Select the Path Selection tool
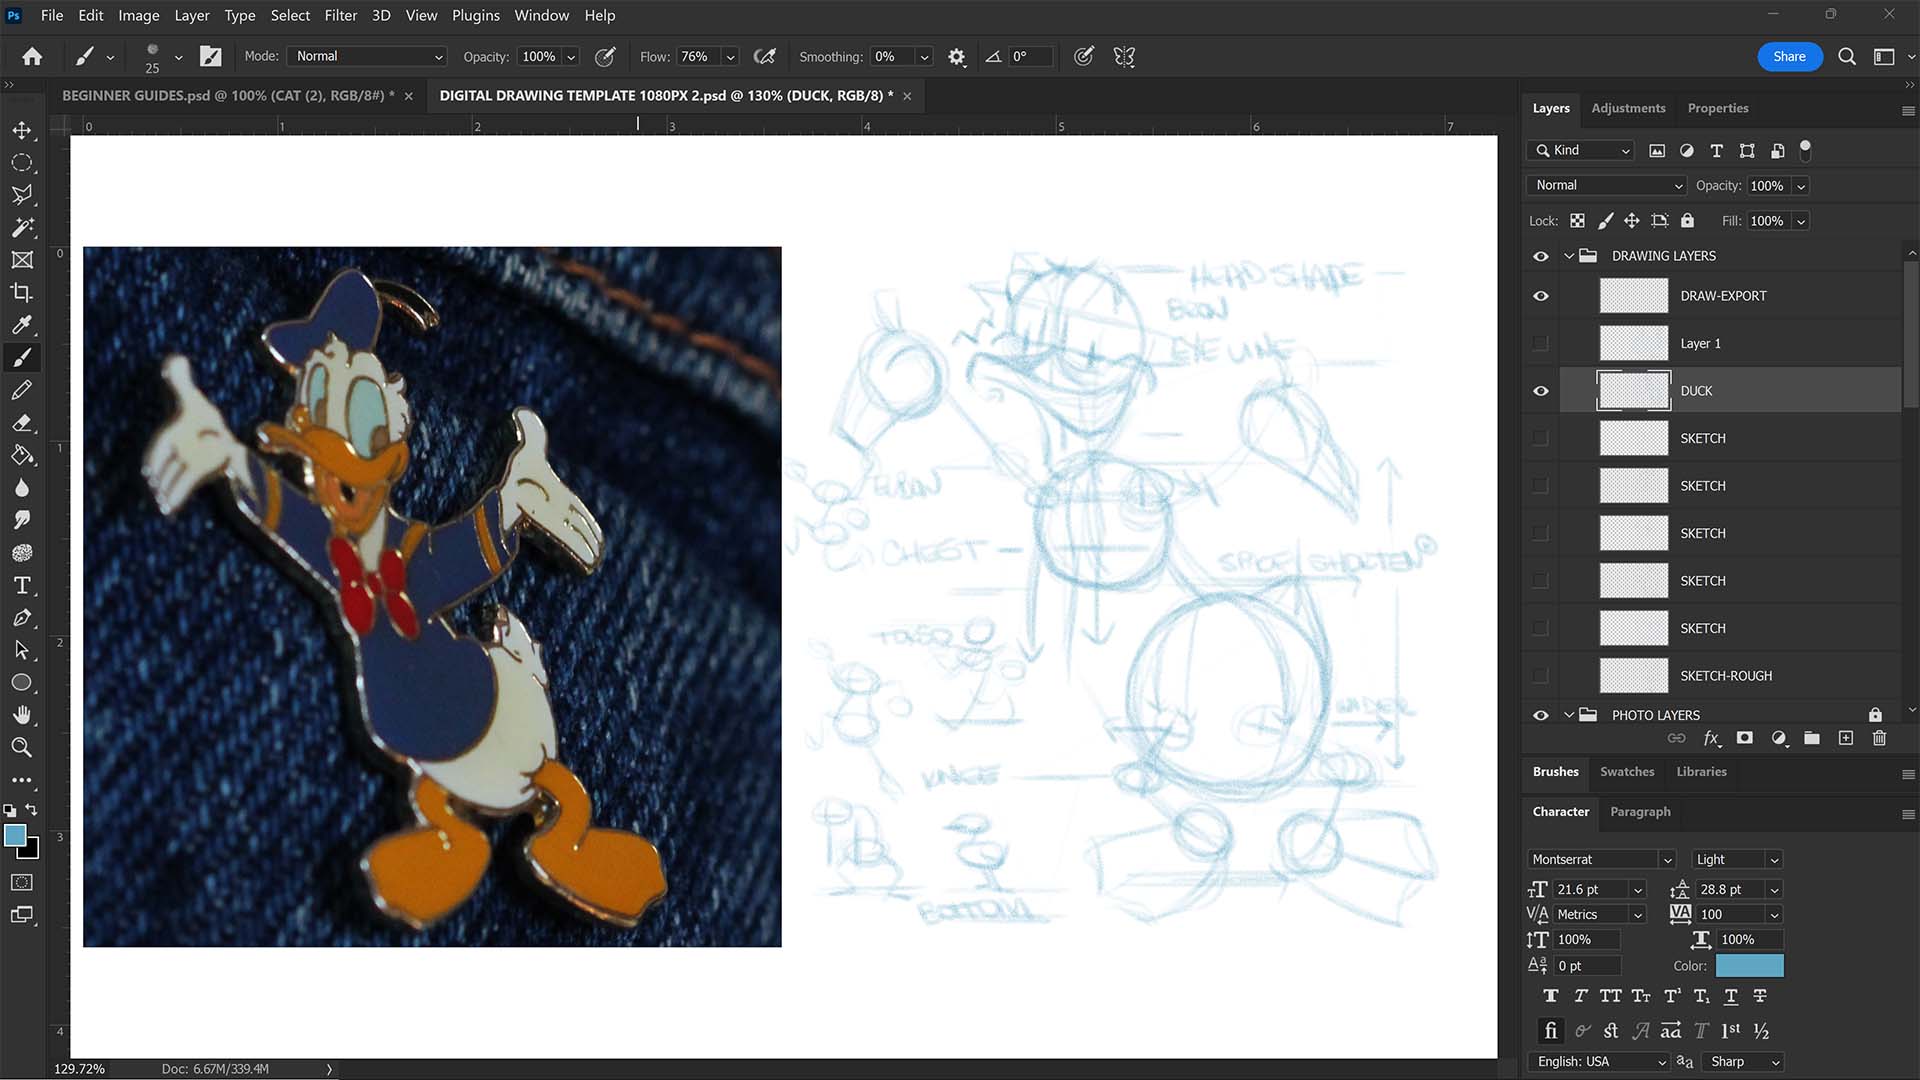The image size is (1920, 1080). click(22, 650)
